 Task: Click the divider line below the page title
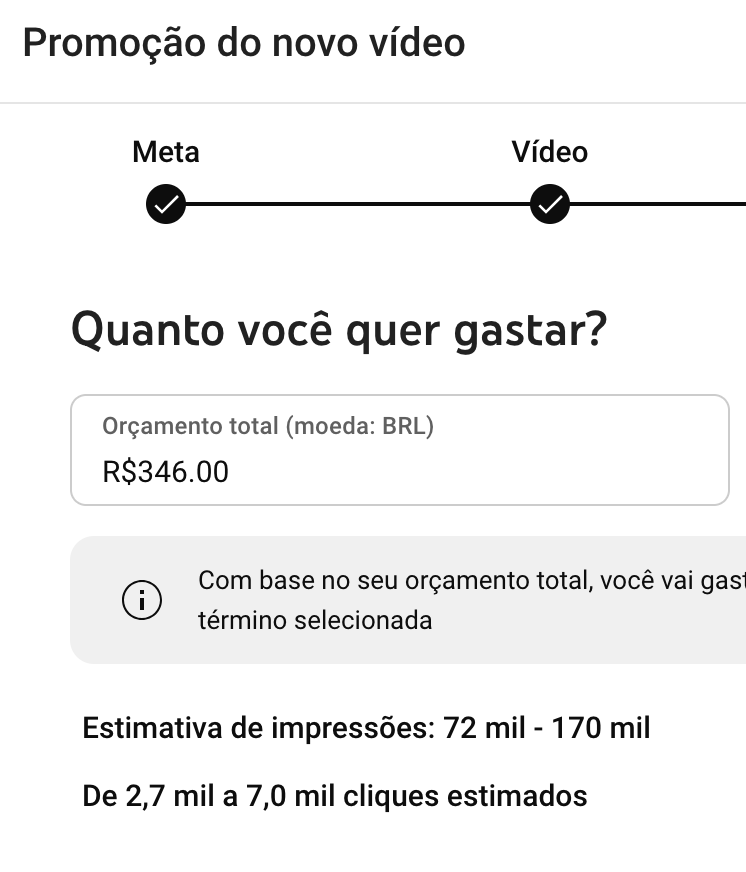(373, 103)
